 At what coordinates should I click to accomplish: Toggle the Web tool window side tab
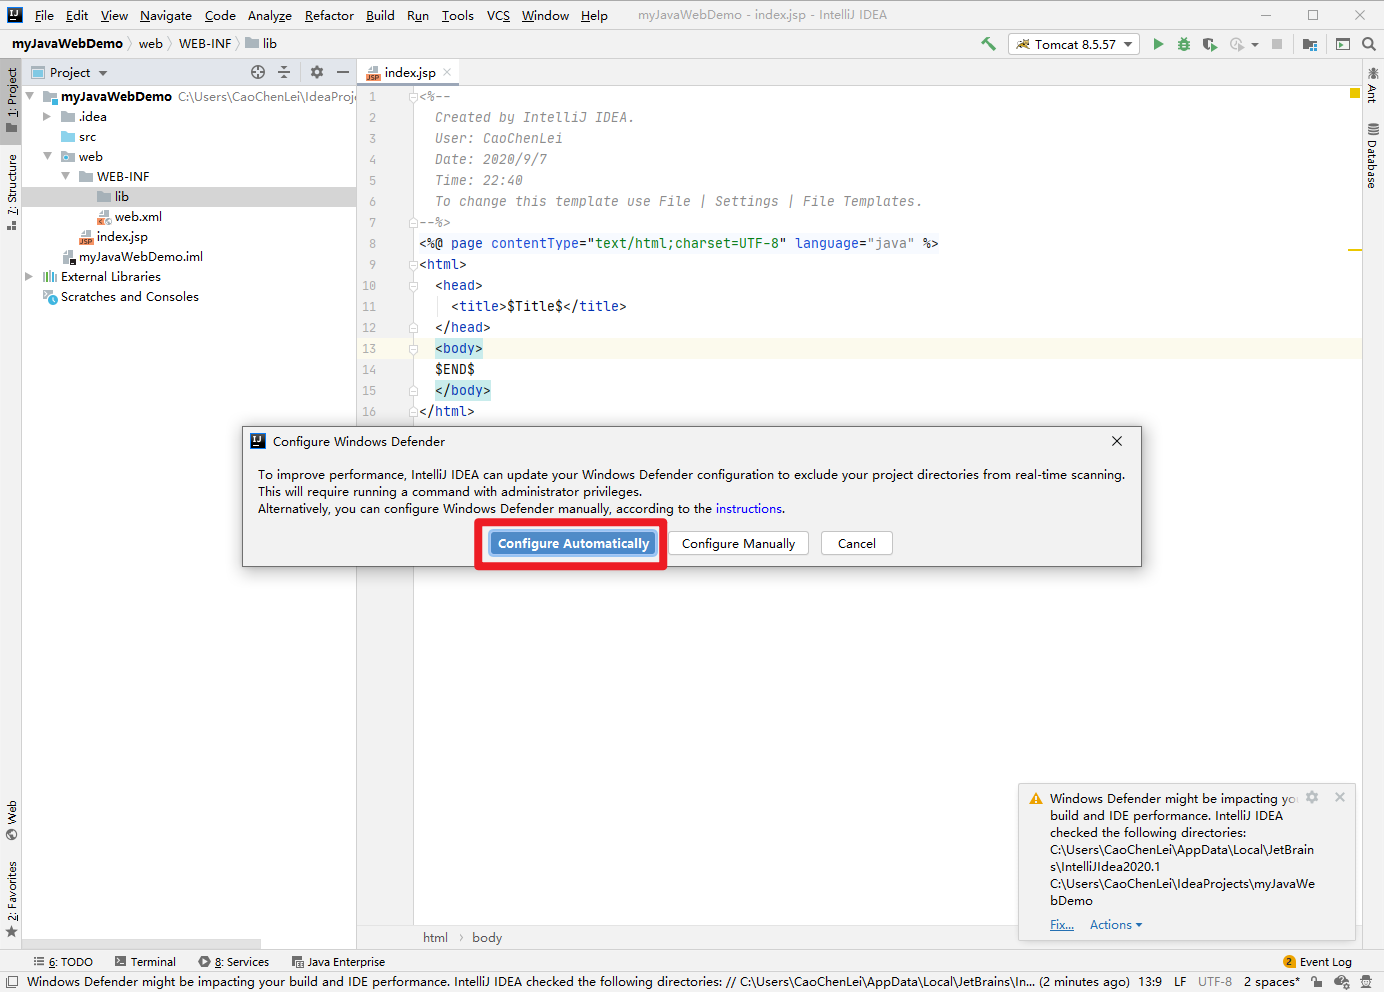click(x=11, y=820)
